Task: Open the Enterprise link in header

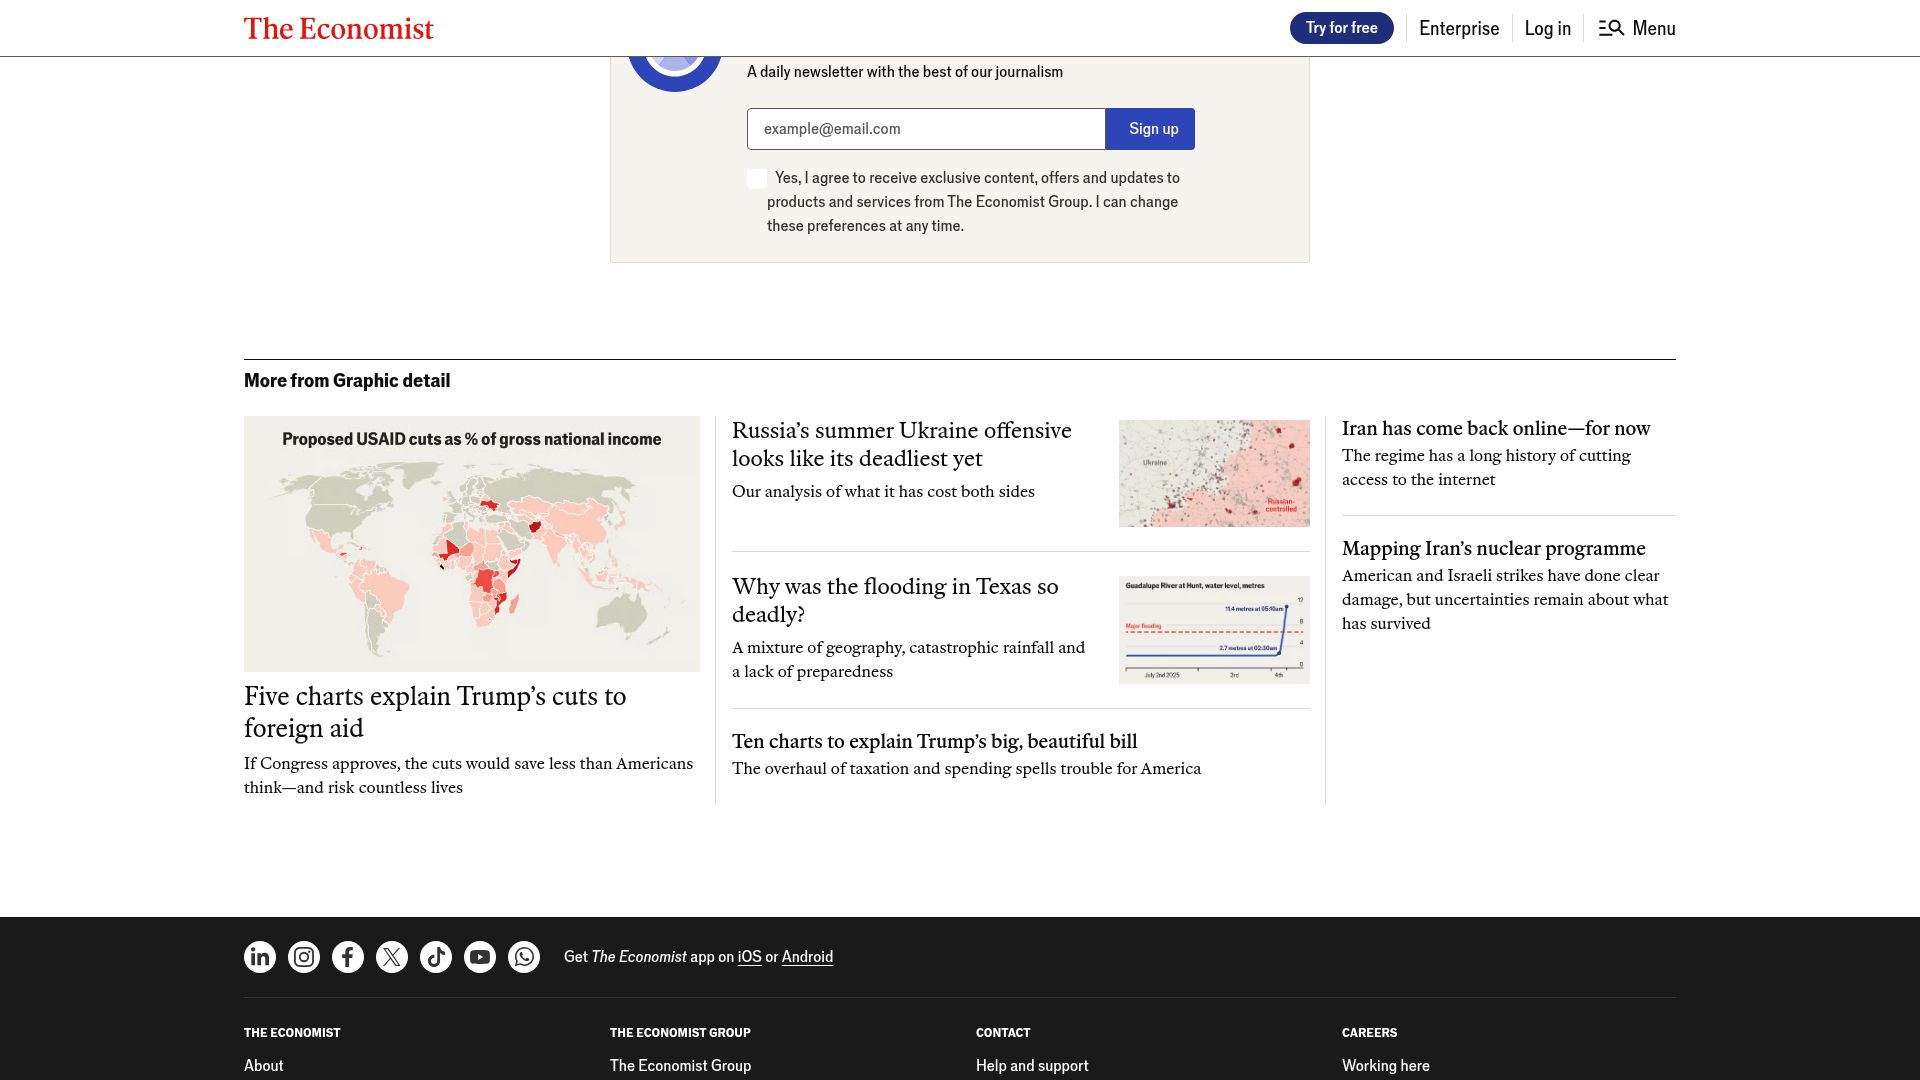Action: coord(1459,28)
